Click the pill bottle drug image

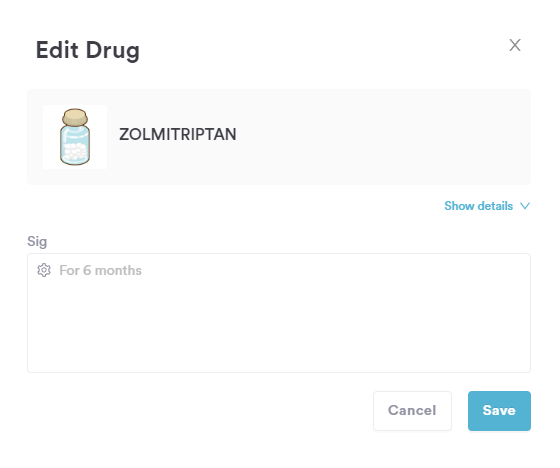pos(75,137)
